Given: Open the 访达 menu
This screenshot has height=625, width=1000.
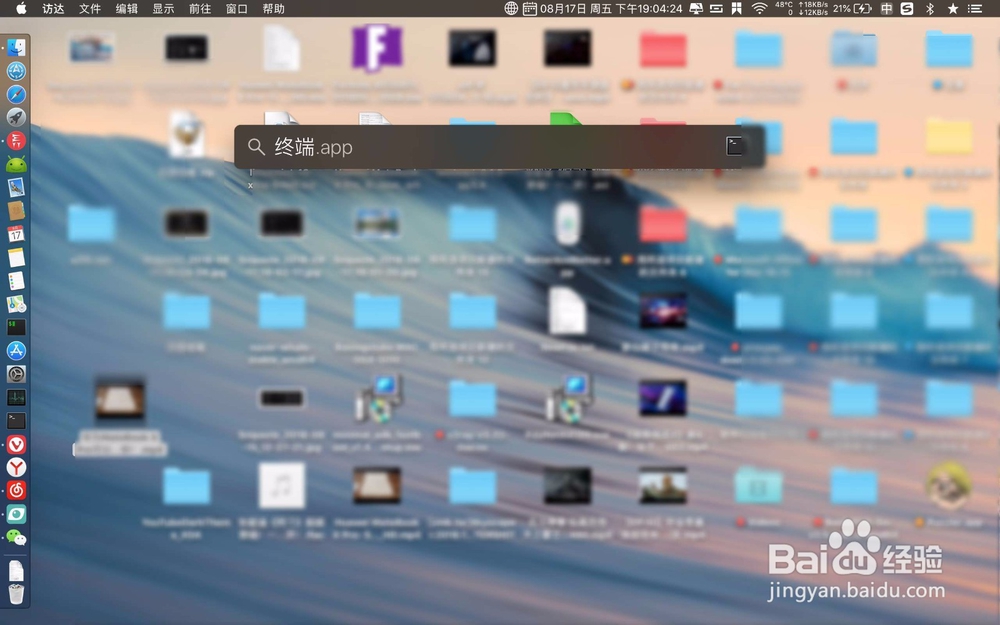Looking at the screenshot, I should point(53,8).
